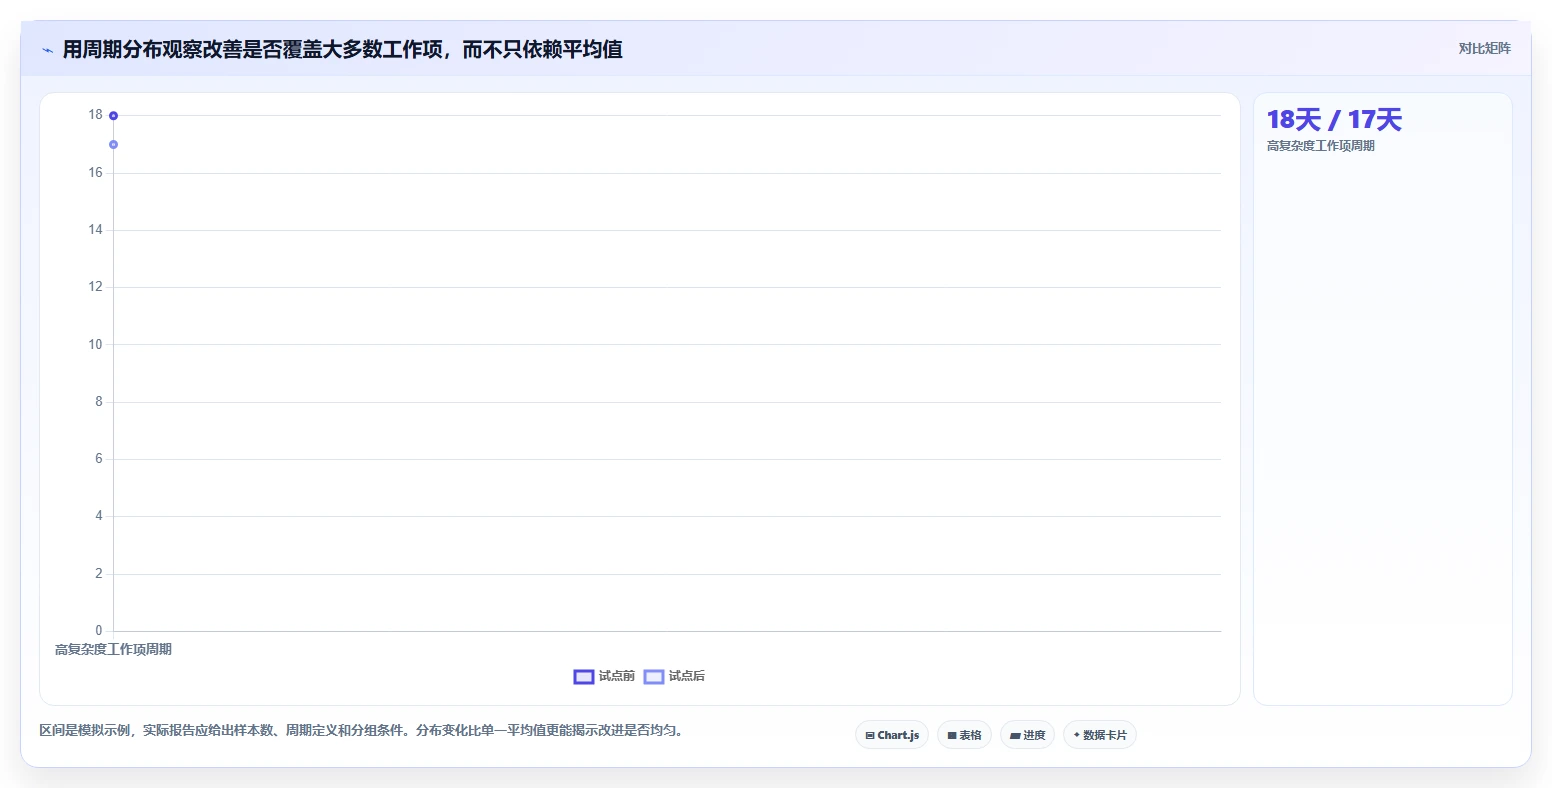Select the Chart.js chip

tap(892, 735)
